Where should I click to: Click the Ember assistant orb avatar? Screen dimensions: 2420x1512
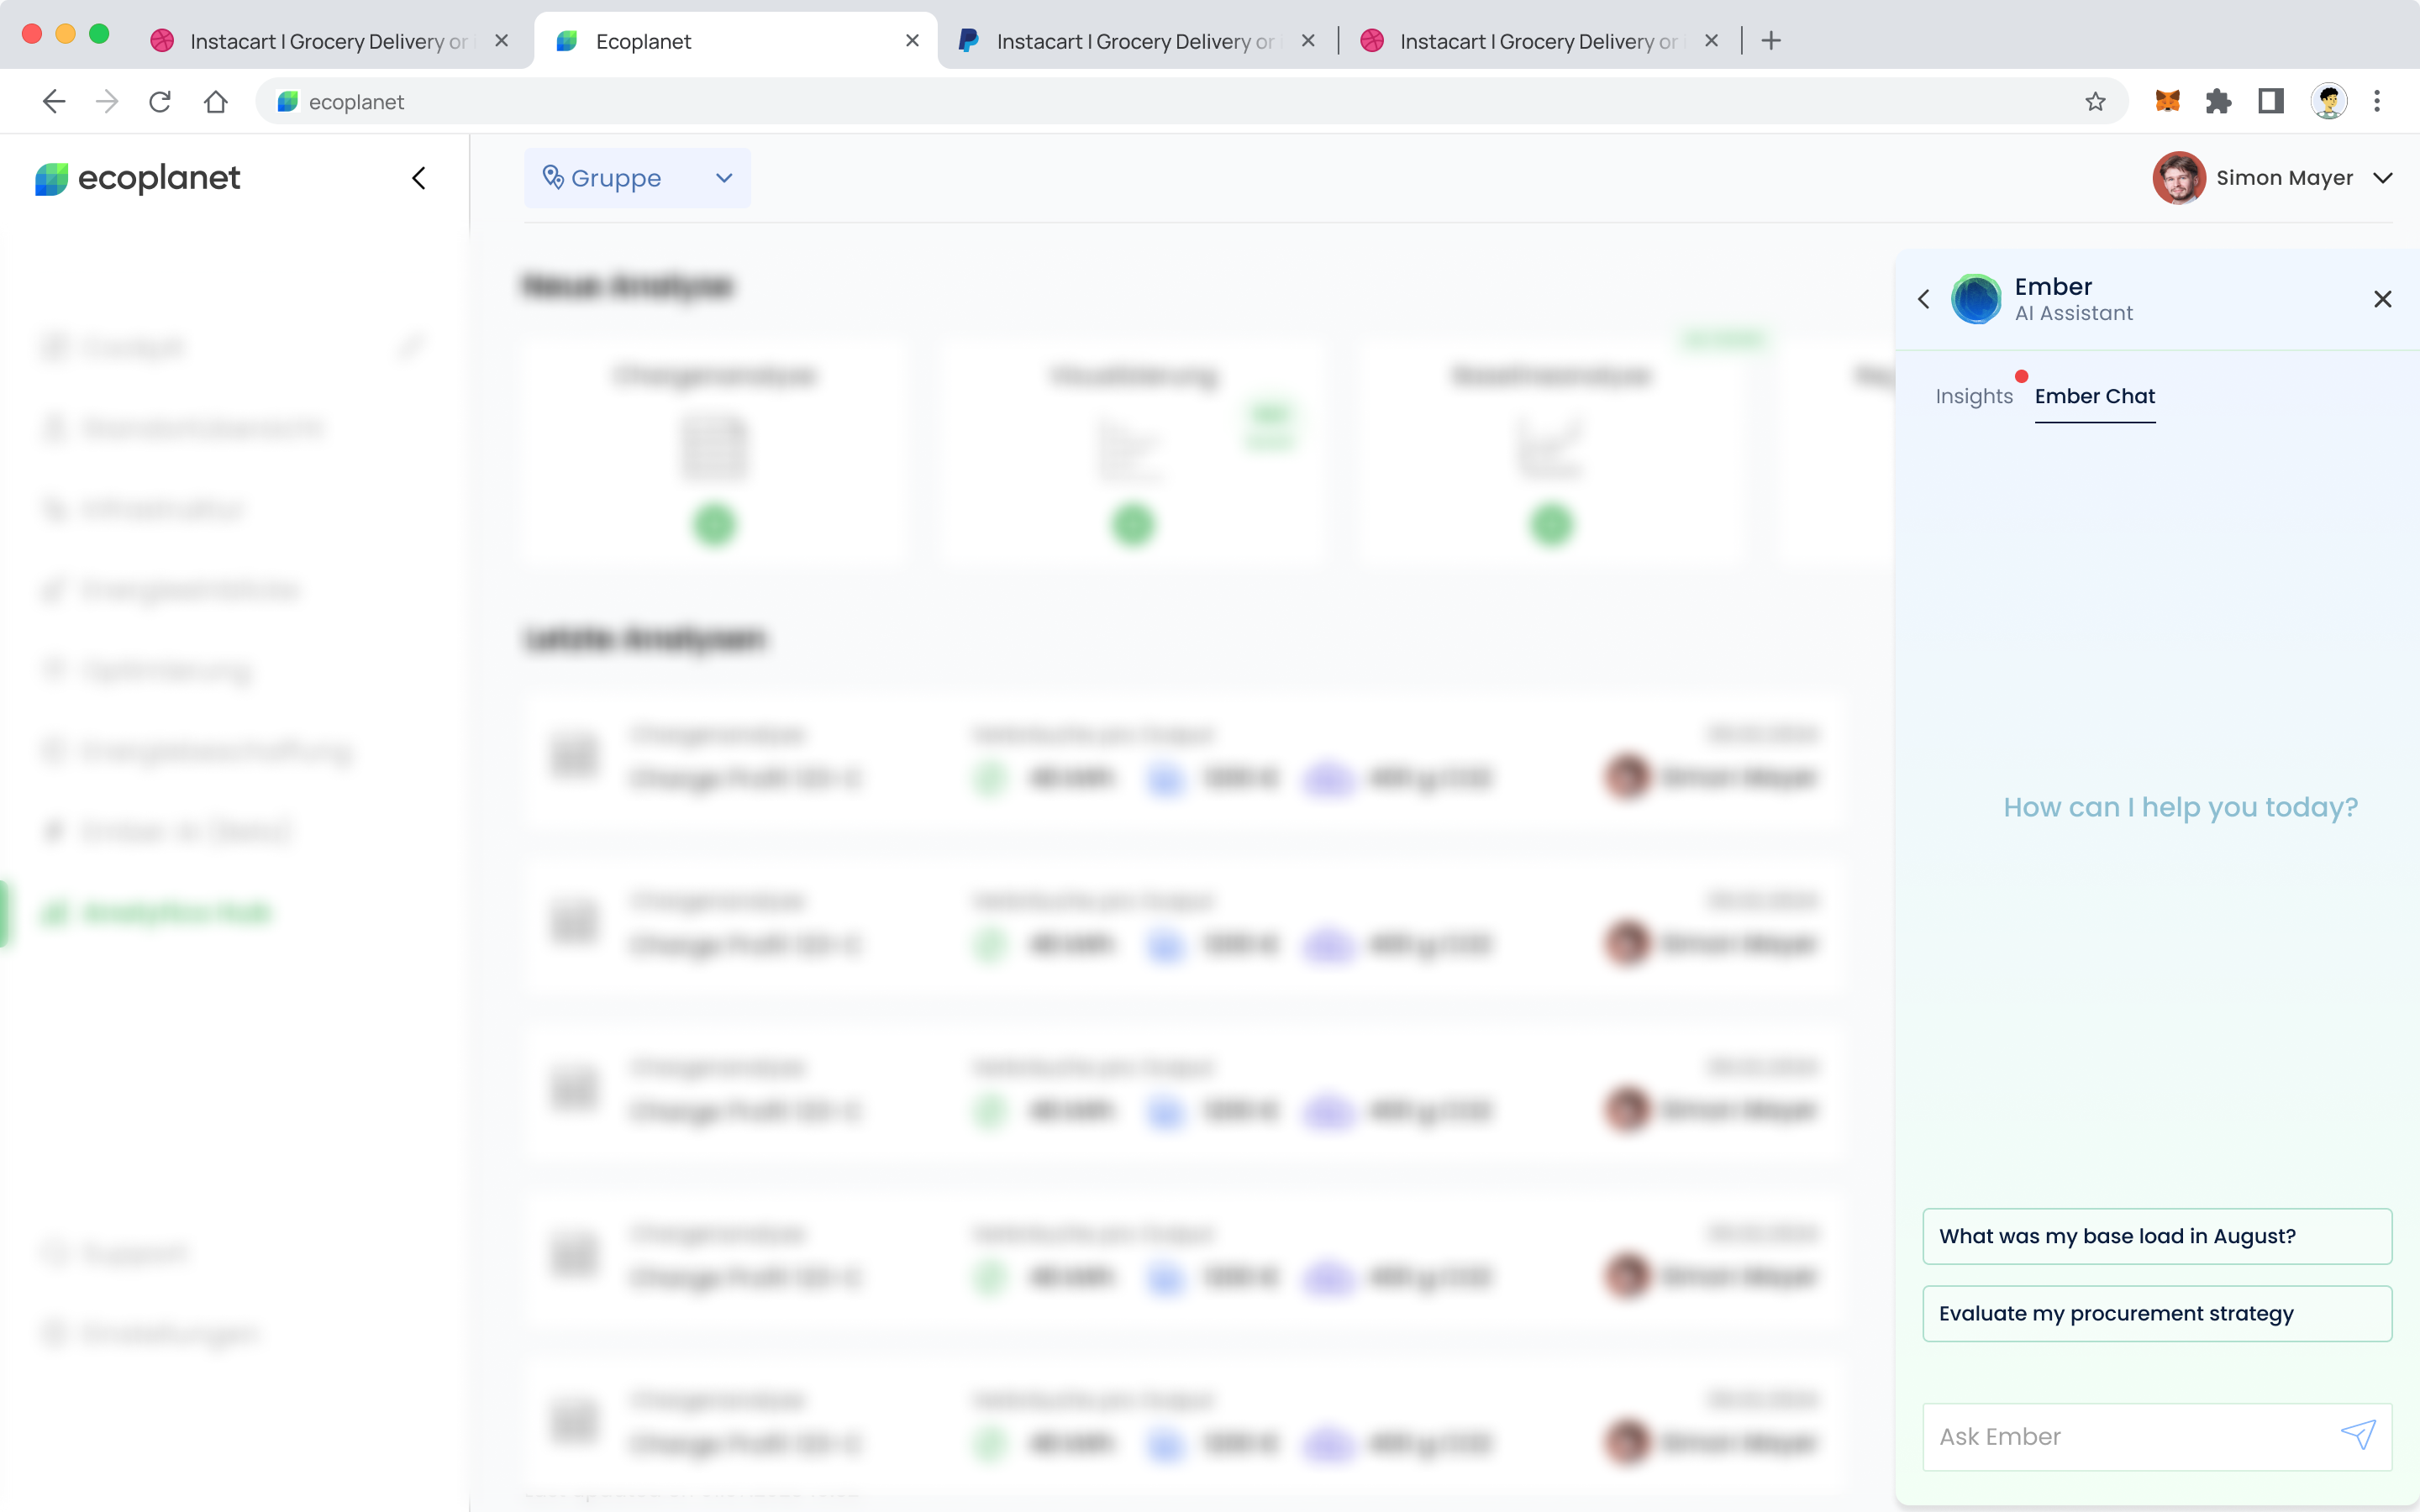[1976, 299]
